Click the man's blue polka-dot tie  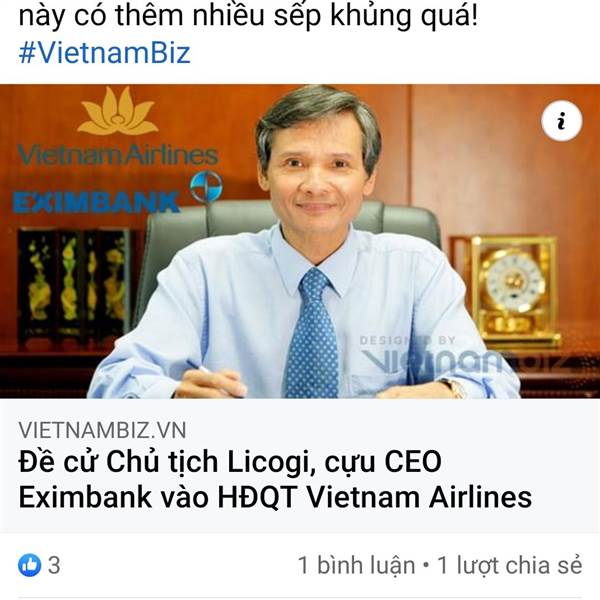(313, 333)
